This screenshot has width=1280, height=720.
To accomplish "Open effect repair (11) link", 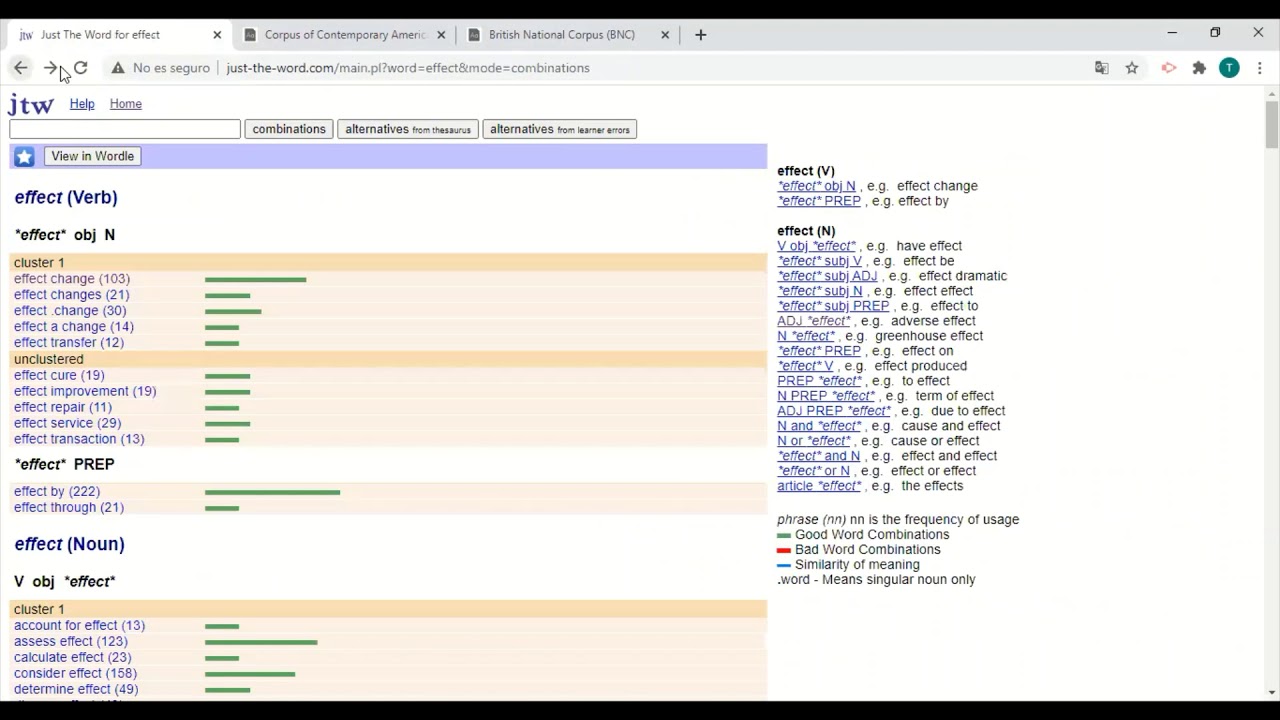I will 63,408.
